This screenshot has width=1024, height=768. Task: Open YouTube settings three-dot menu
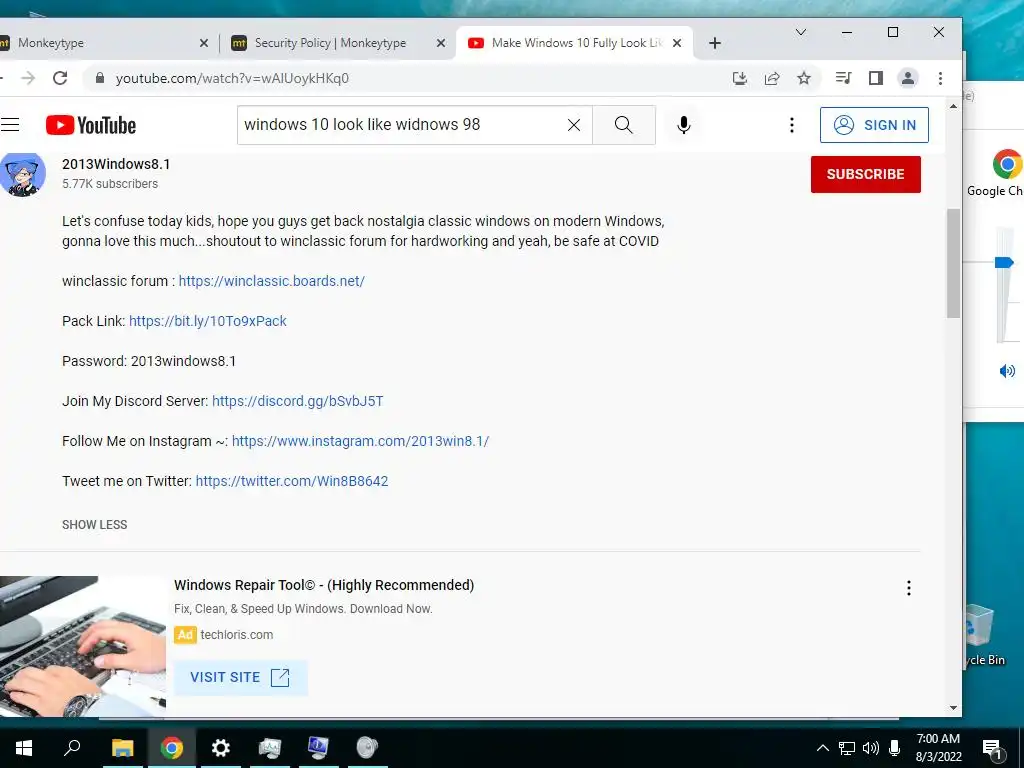(x=792, y=125)
